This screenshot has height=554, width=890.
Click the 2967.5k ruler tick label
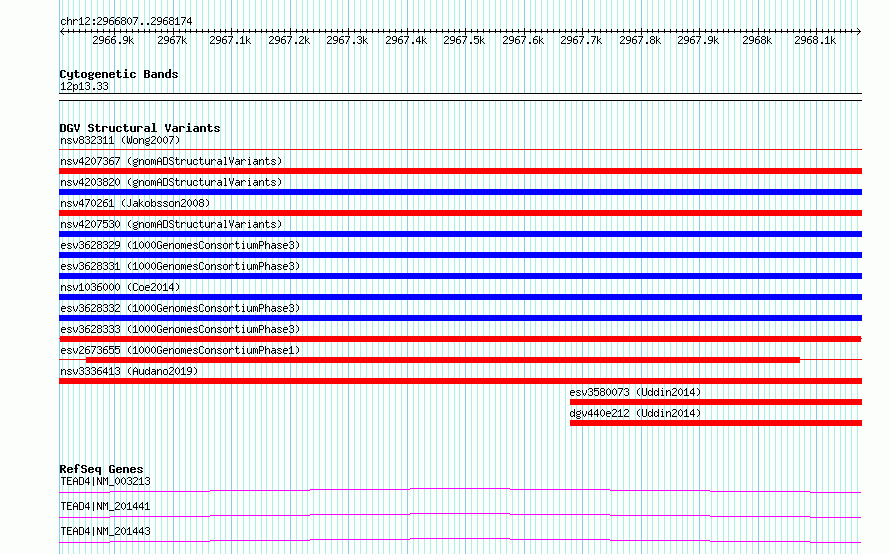464,40
